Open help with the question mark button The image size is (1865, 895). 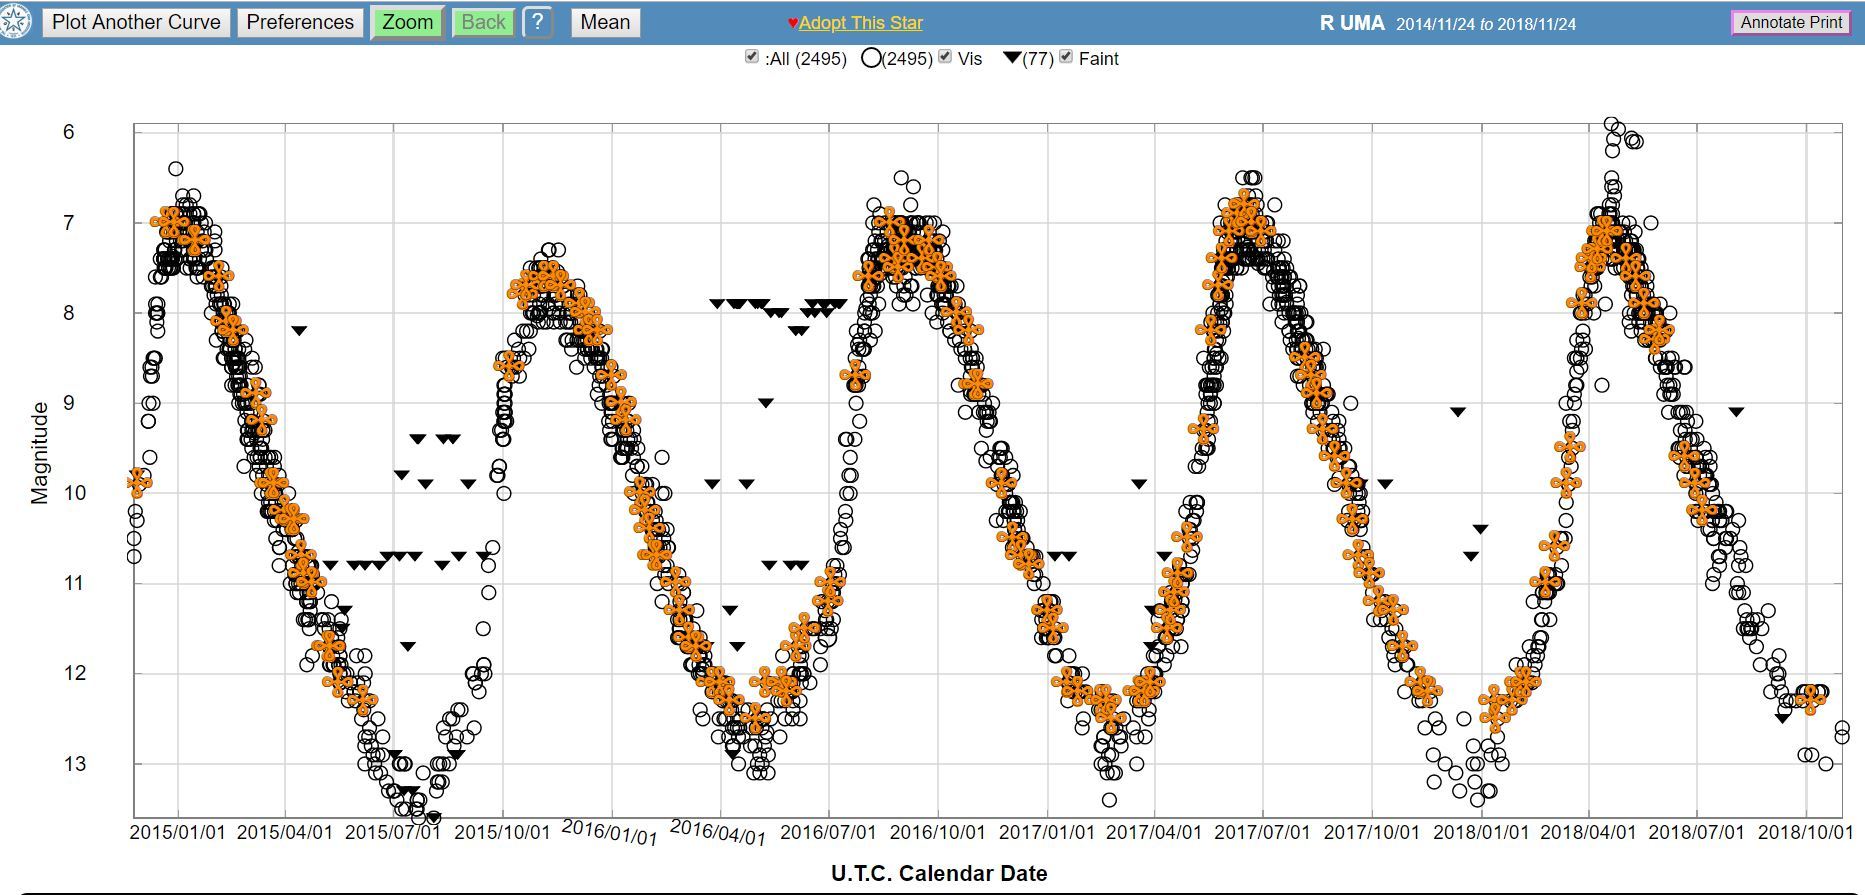(x=537, y=22)
